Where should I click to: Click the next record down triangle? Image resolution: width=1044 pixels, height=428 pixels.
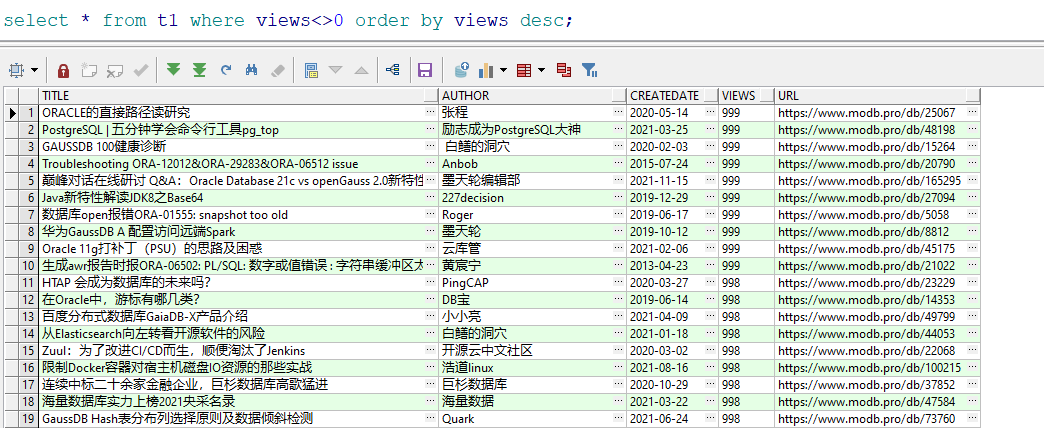pos(336,70)
